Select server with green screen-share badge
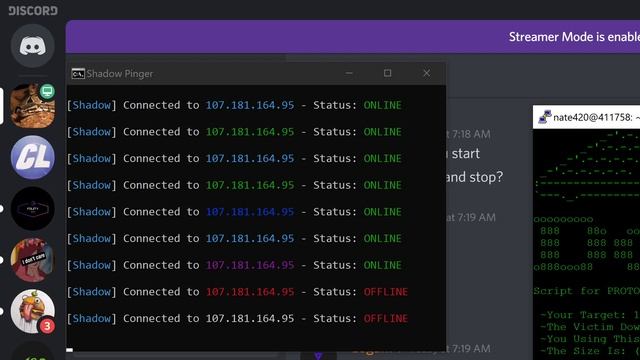This screenshot has height=360, width=640. tap(33, 106)
